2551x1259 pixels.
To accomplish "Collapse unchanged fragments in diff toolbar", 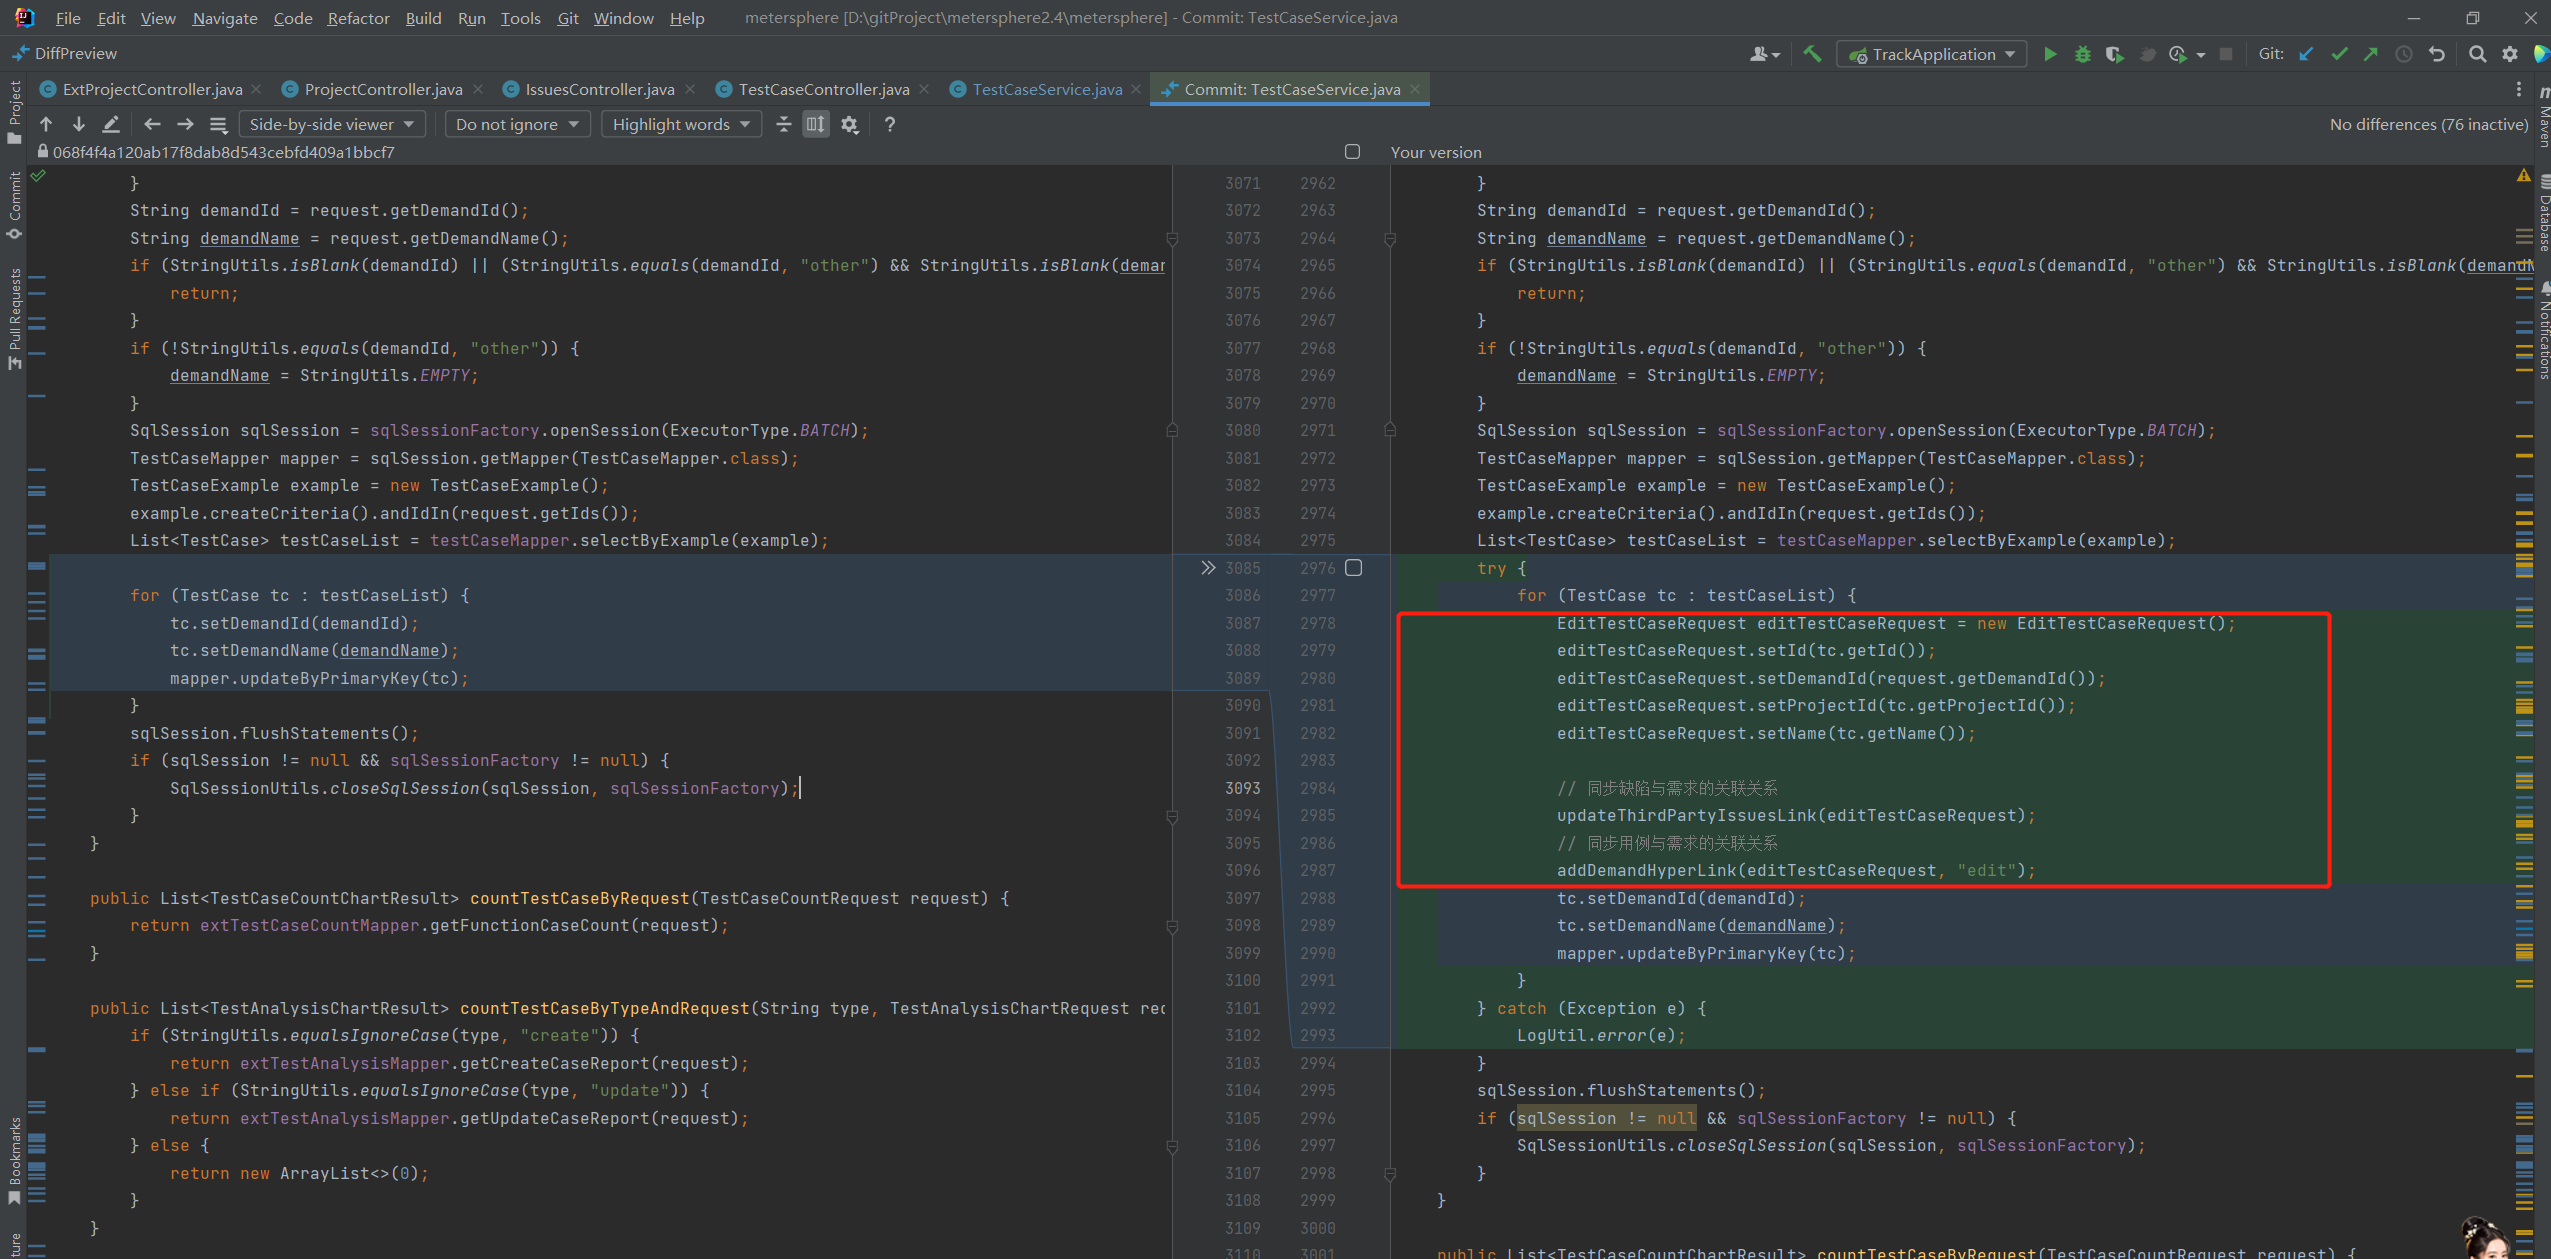I will (784, 124).
